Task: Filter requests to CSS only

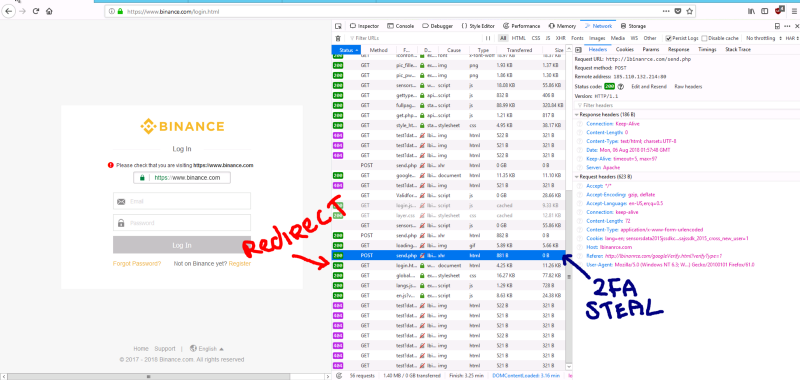Action: point(536,38)
